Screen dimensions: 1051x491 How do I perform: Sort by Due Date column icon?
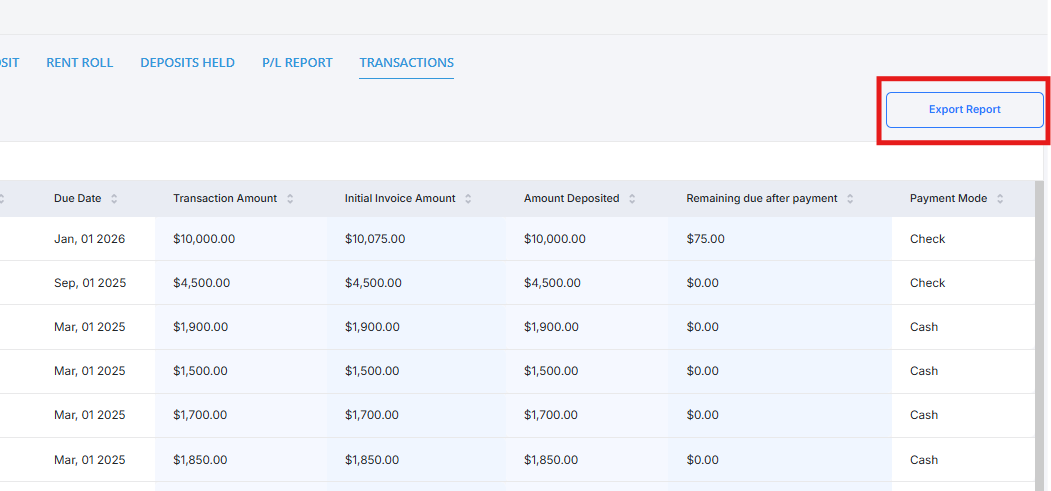[x=114, y=199]
